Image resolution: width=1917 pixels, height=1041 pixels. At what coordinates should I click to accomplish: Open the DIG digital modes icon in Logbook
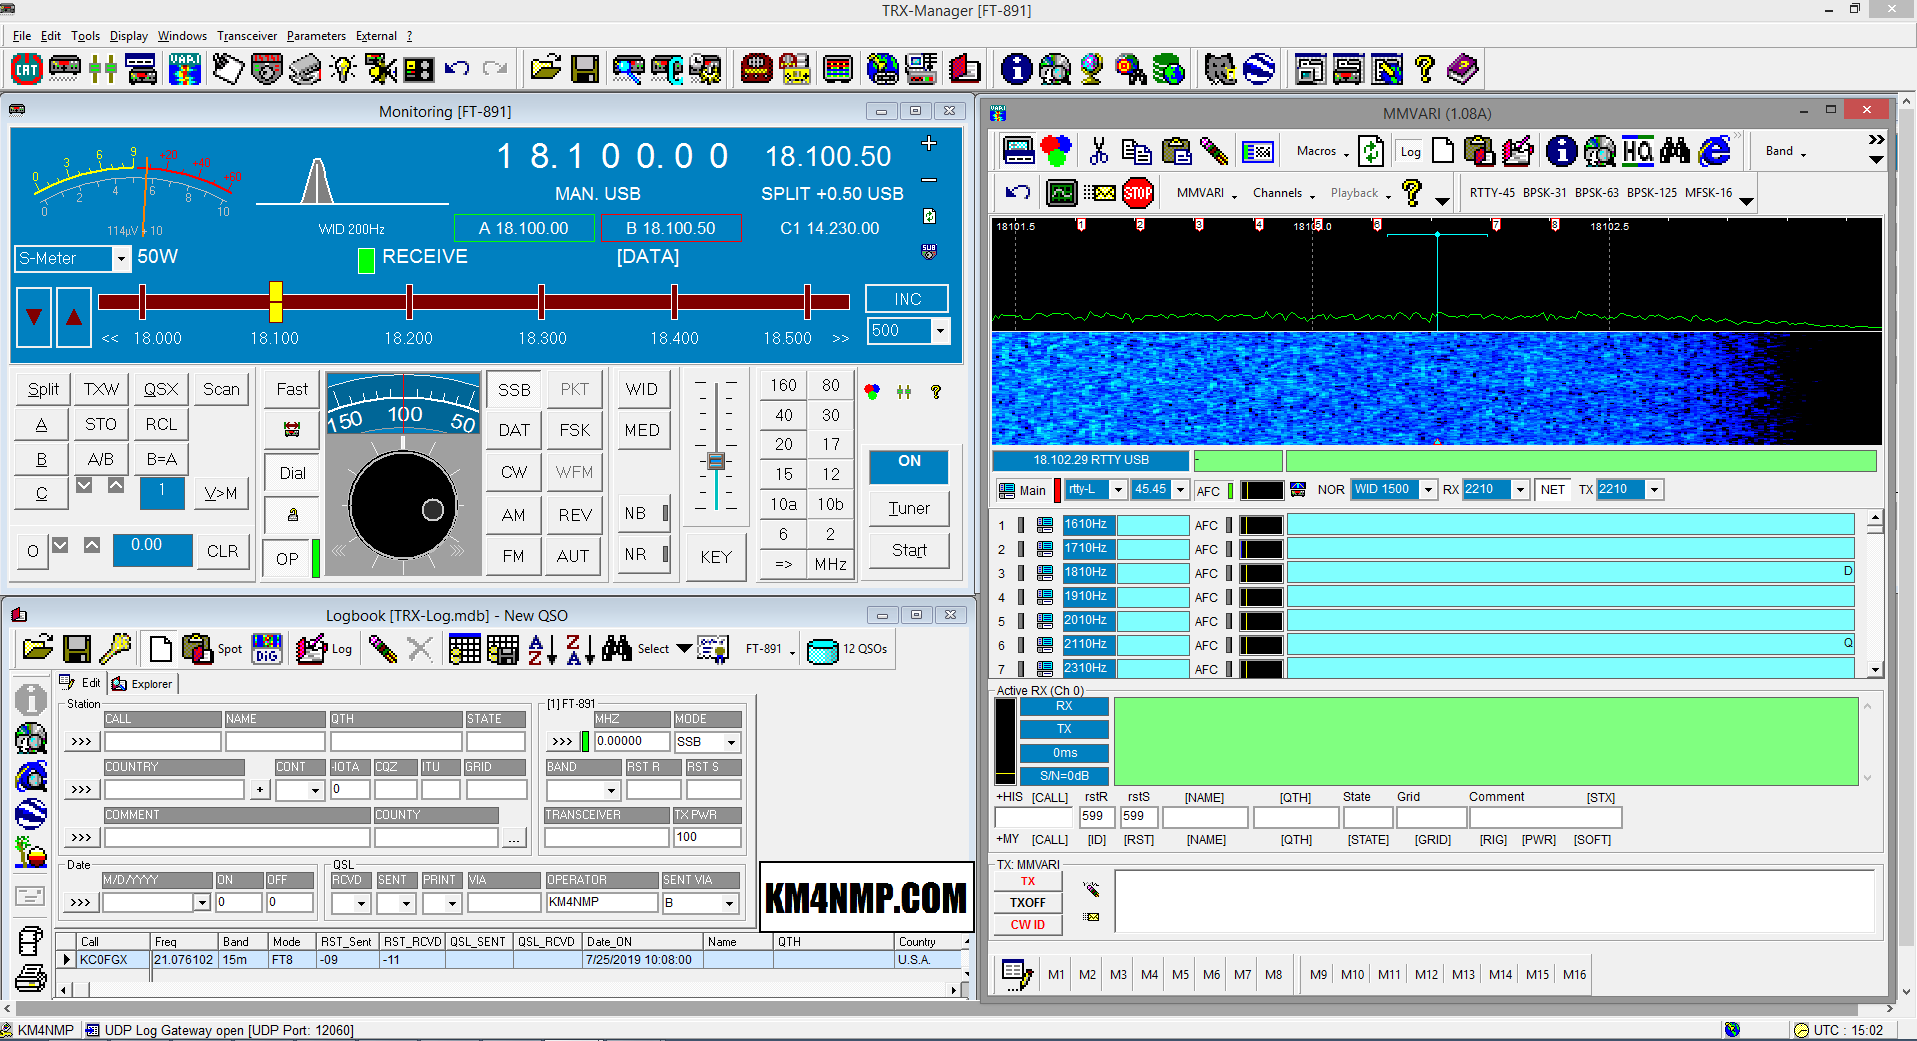(x=266, y=649)
